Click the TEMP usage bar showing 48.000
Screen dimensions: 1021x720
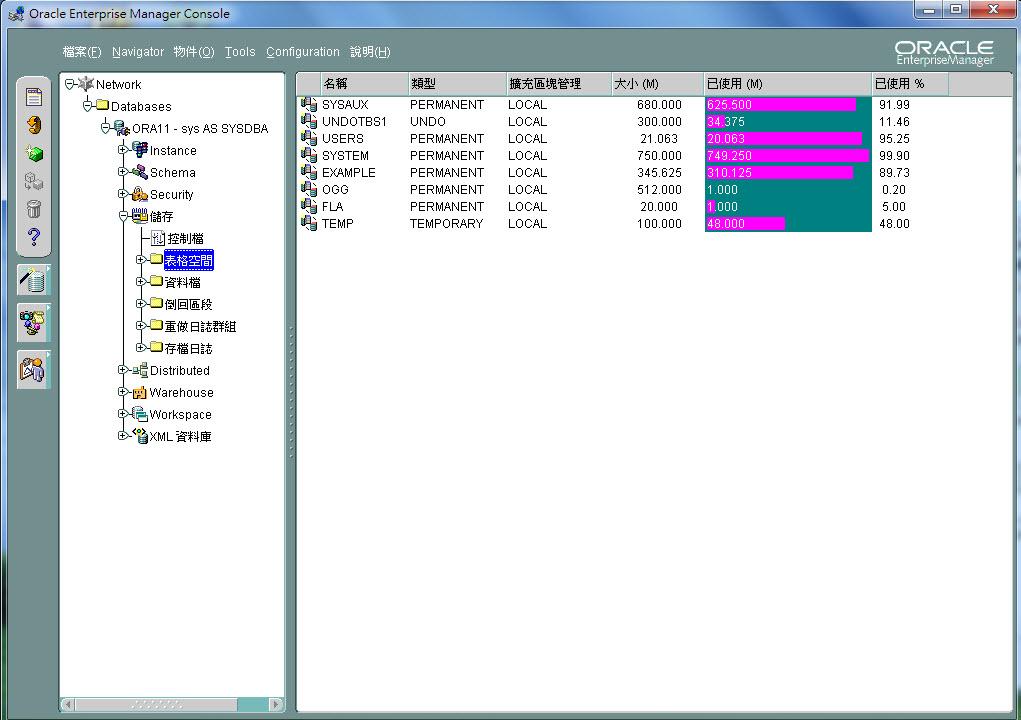tap(746, 223)
